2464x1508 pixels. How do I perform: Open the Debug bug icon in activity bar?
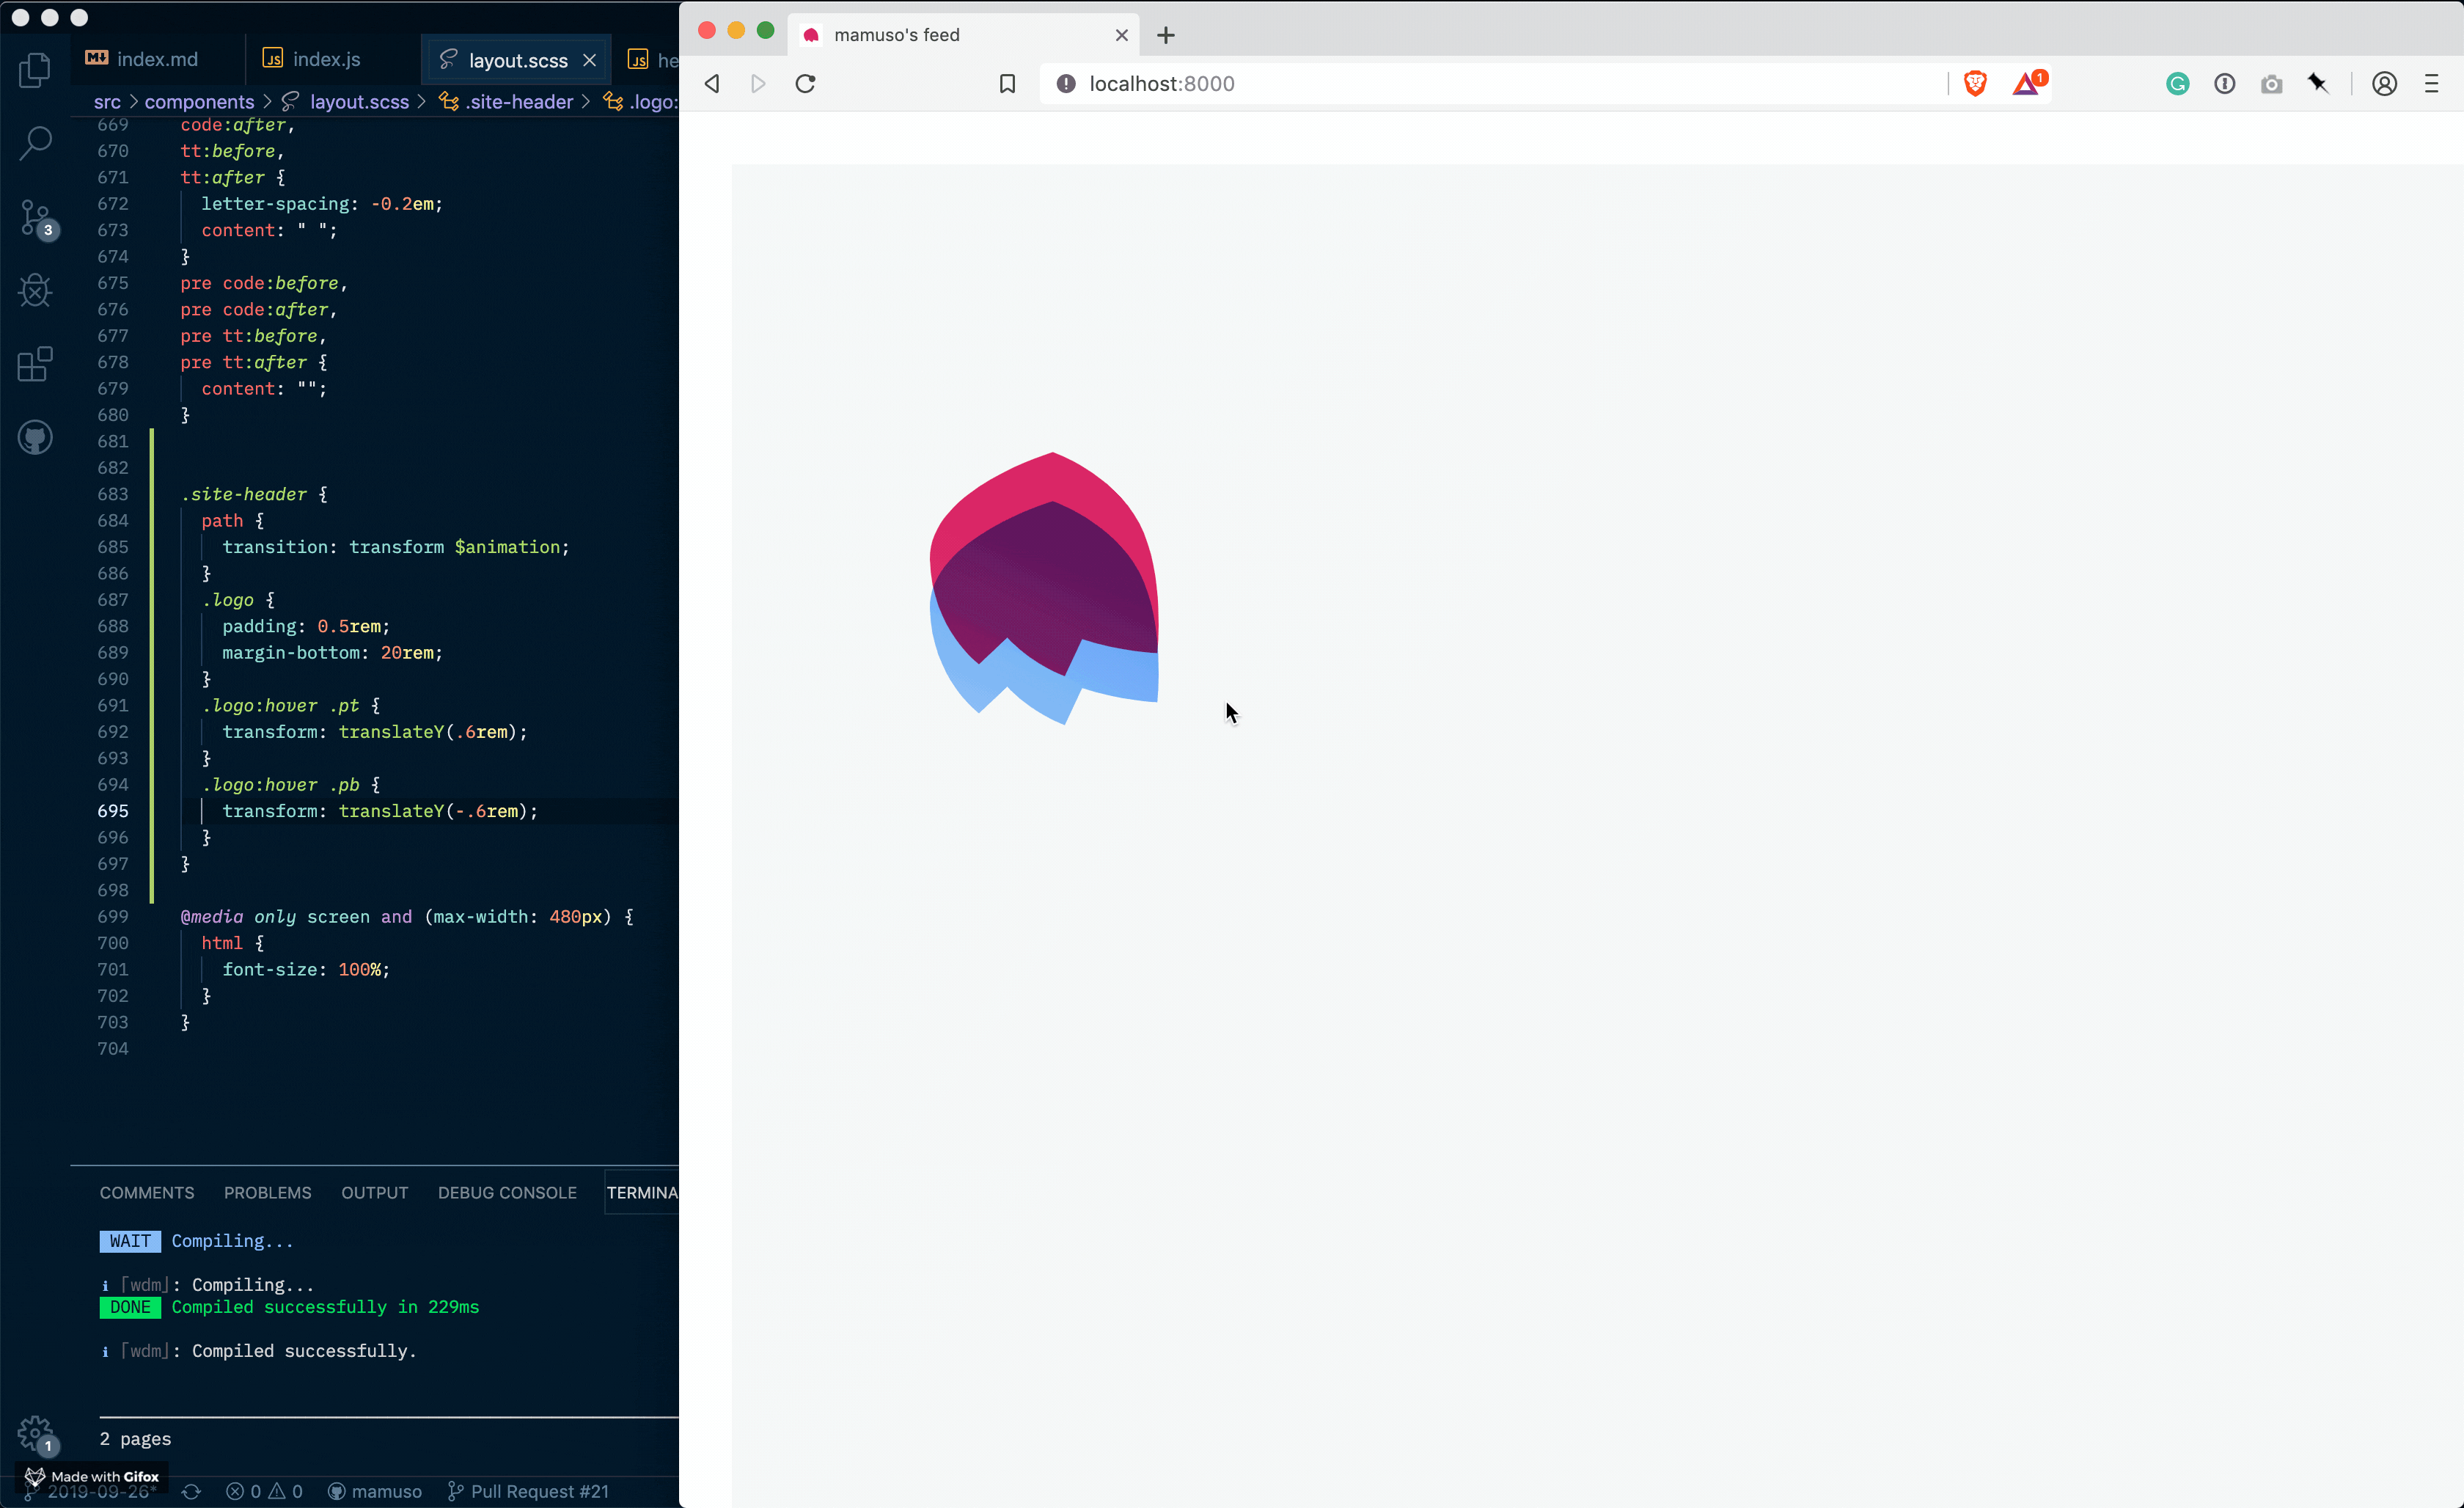point(35,291)
